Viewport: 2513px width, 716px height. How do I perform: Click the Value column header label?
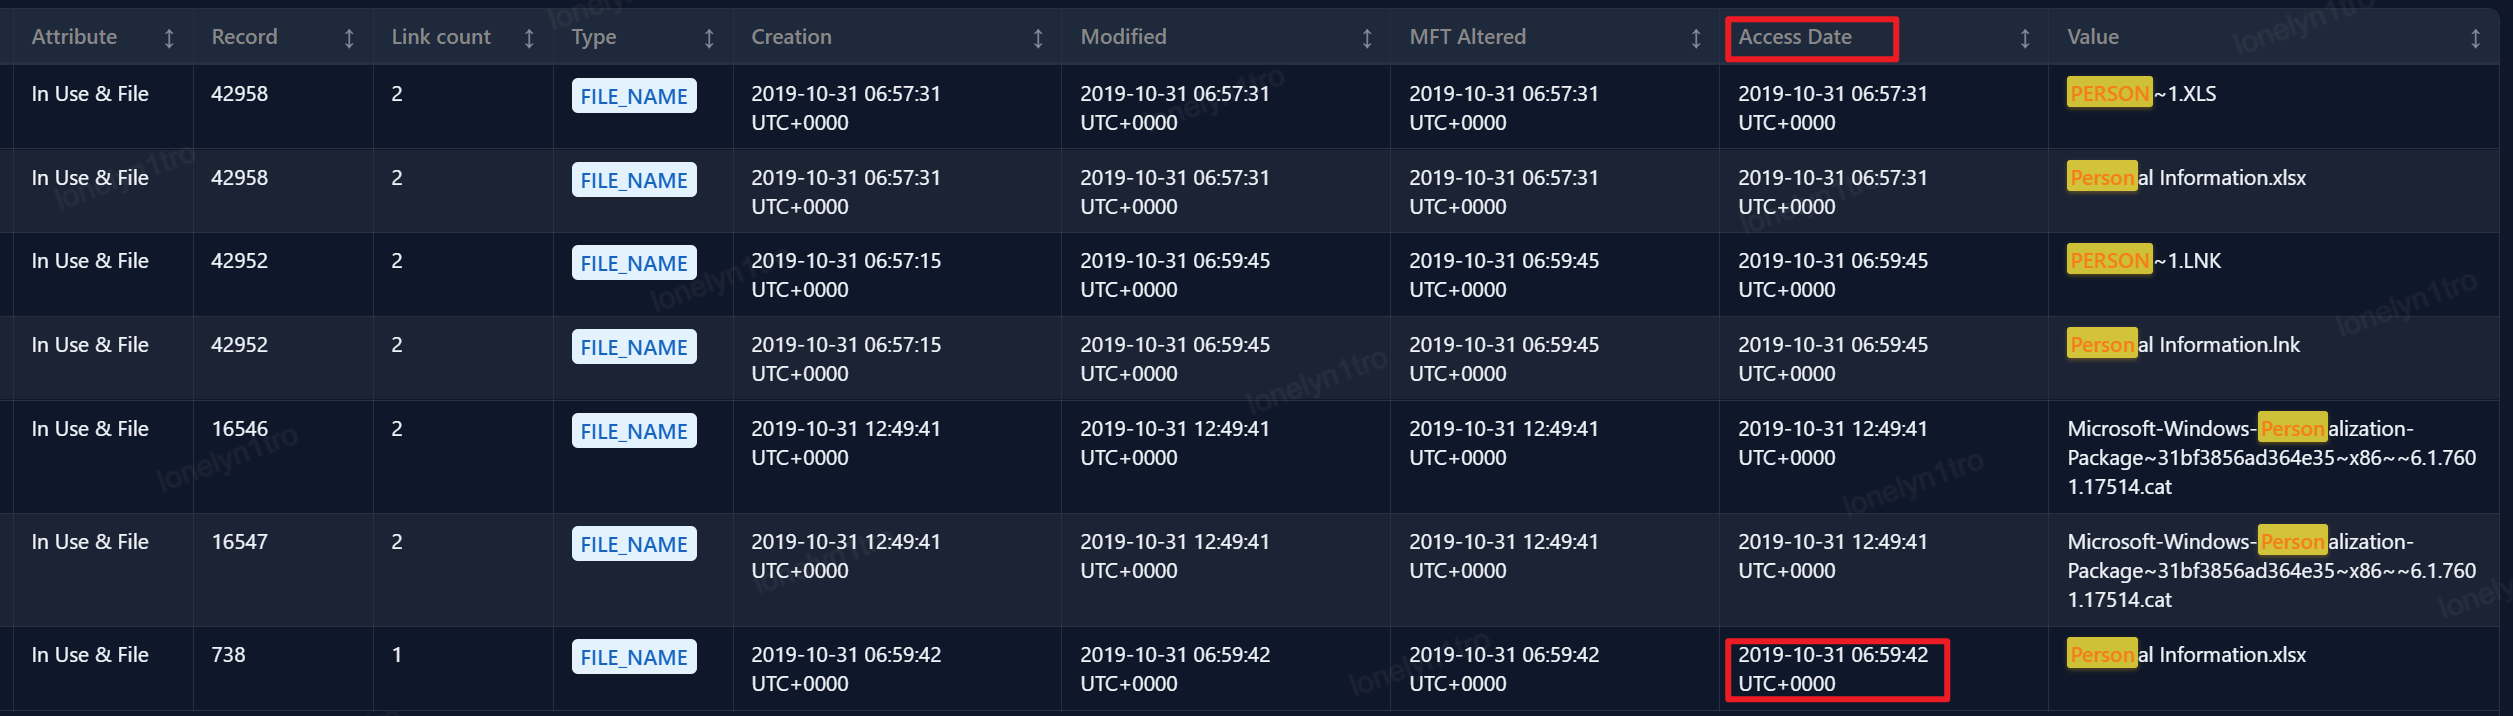point(2093,37)
